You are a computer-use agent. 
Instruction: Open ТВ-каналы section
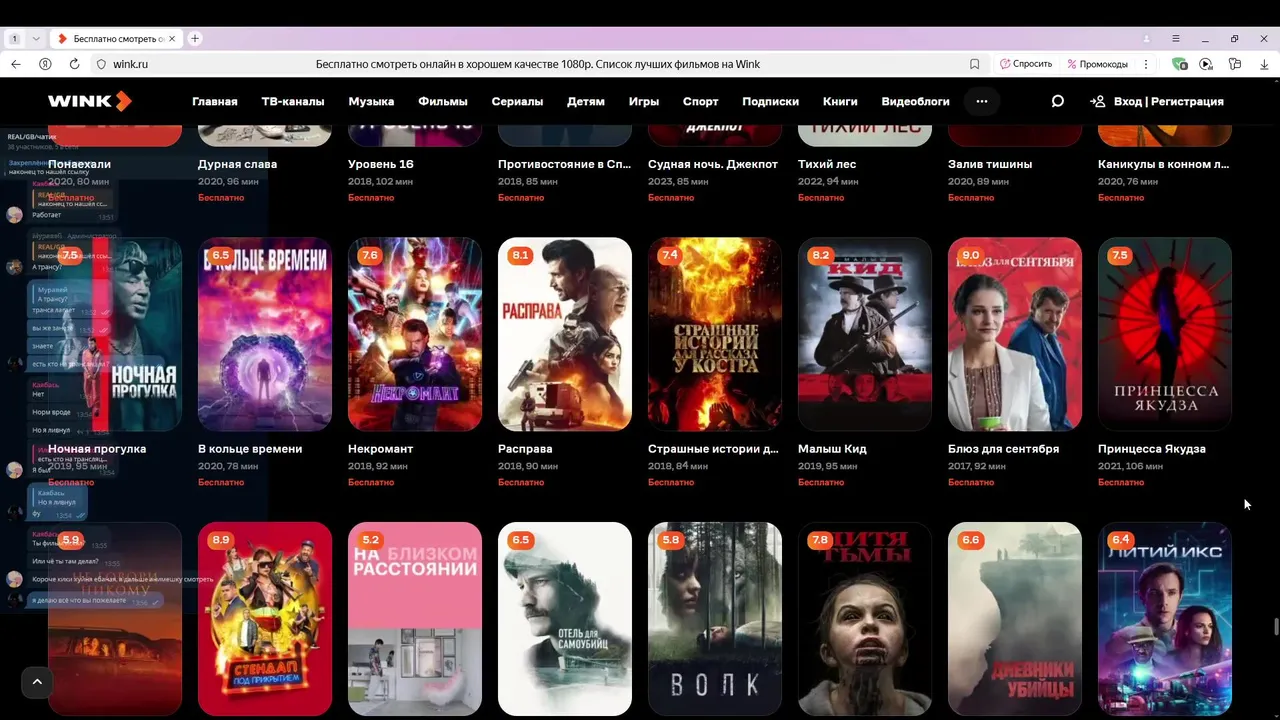click(x=293, y=101)
